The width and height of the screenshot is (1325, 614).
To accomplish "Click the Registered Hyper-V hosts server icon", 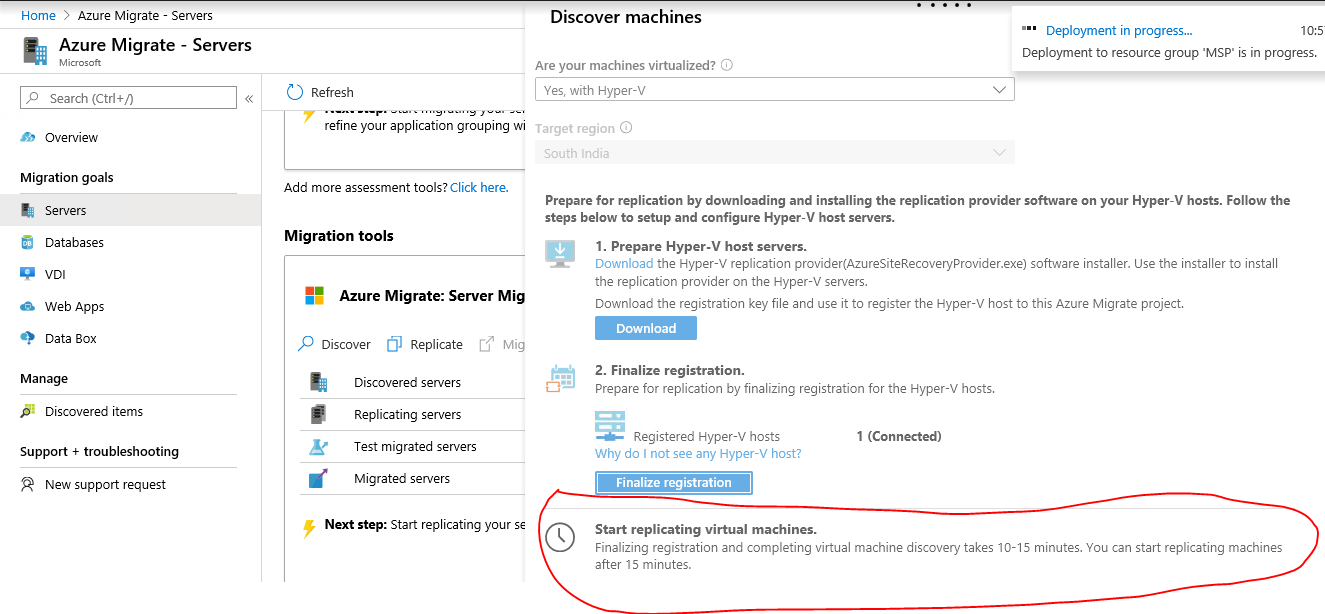I will [609, 425].
